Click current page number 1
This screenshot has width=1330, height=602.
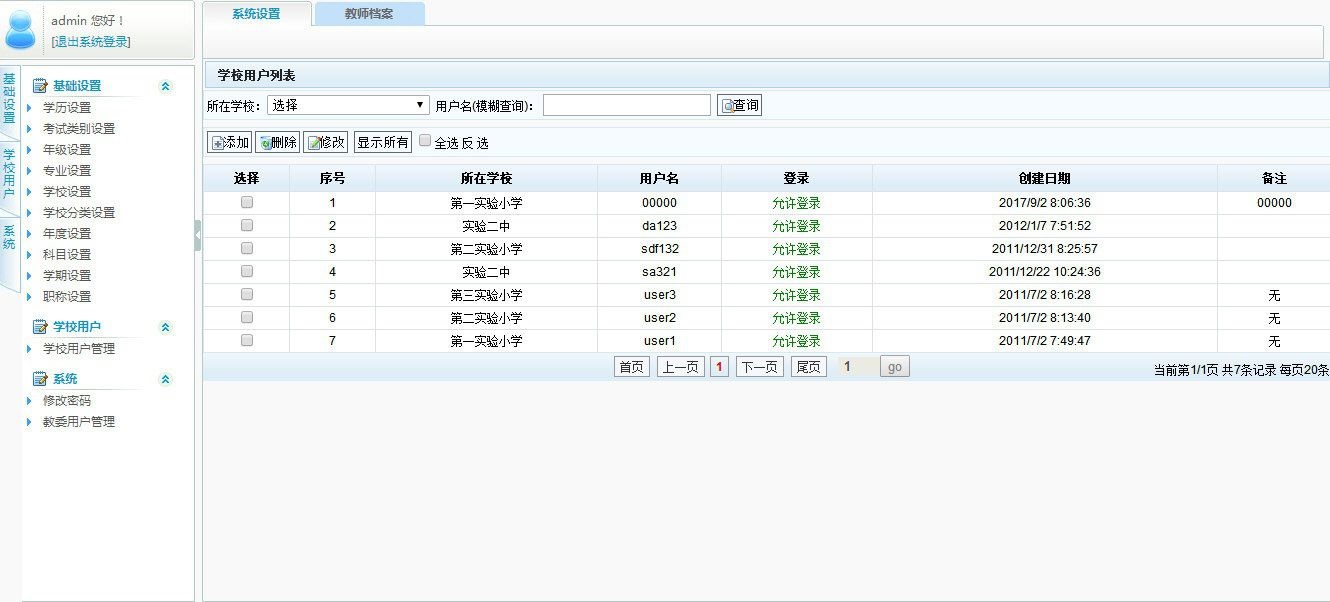[x=719, y=367]
